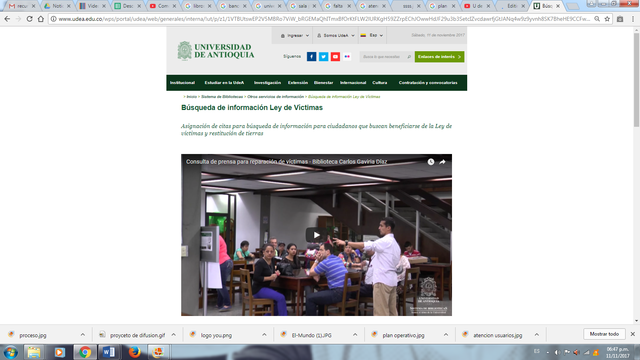Viewport: 640px width, 360px height.
Task: Expand options for El-Mundo (1).JPG download
Action: (x=355, y=335)
